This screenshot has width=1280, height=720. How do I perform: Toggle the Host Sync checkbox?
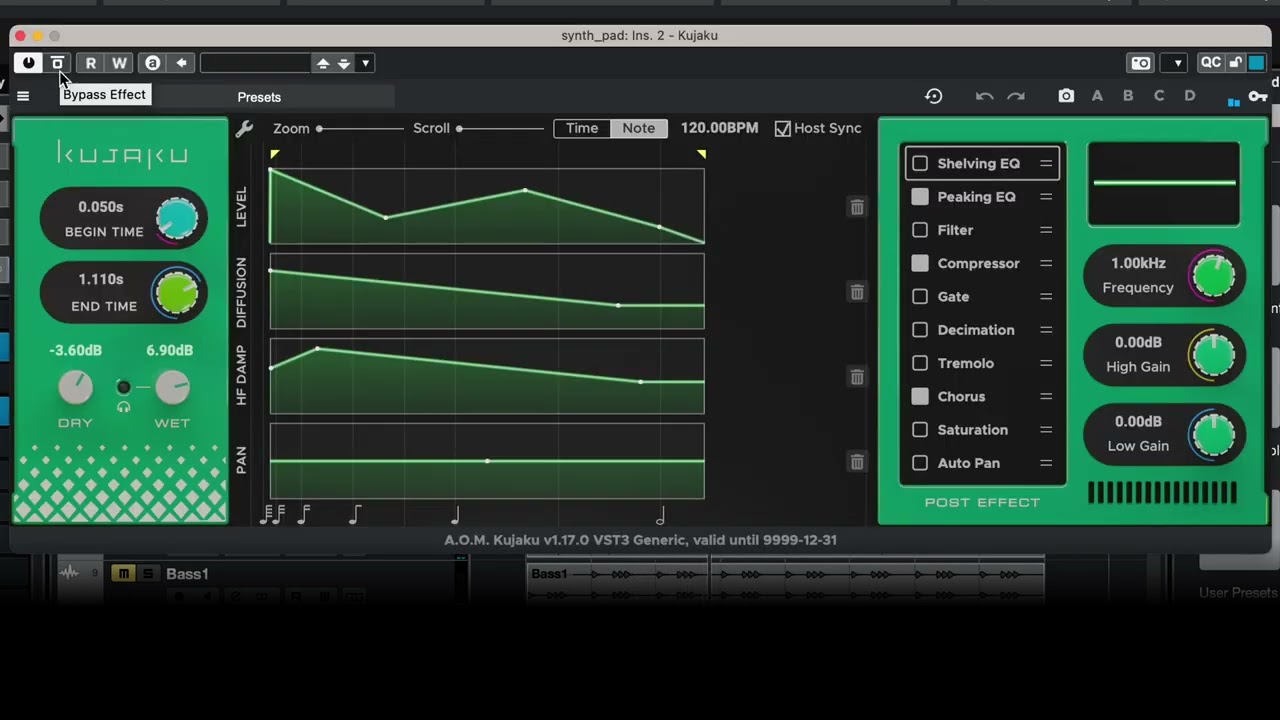coord(783,128)
